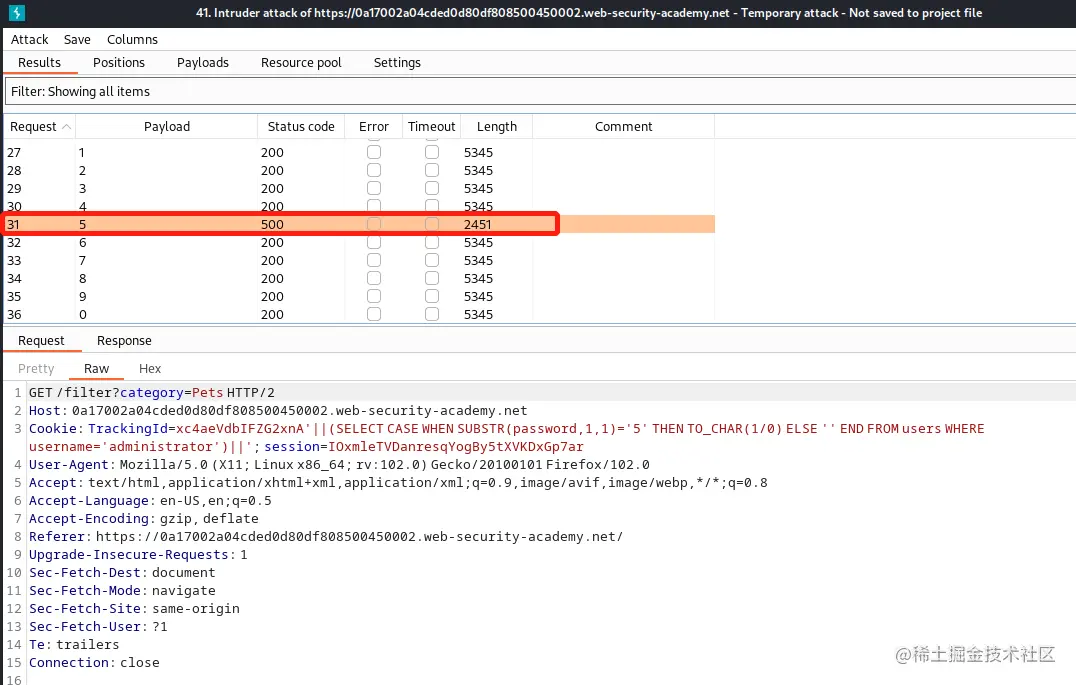The height and width of the screenshot is (685, 1076).
Task: Click the Comment column header
Action: click(x=624, y=126)
